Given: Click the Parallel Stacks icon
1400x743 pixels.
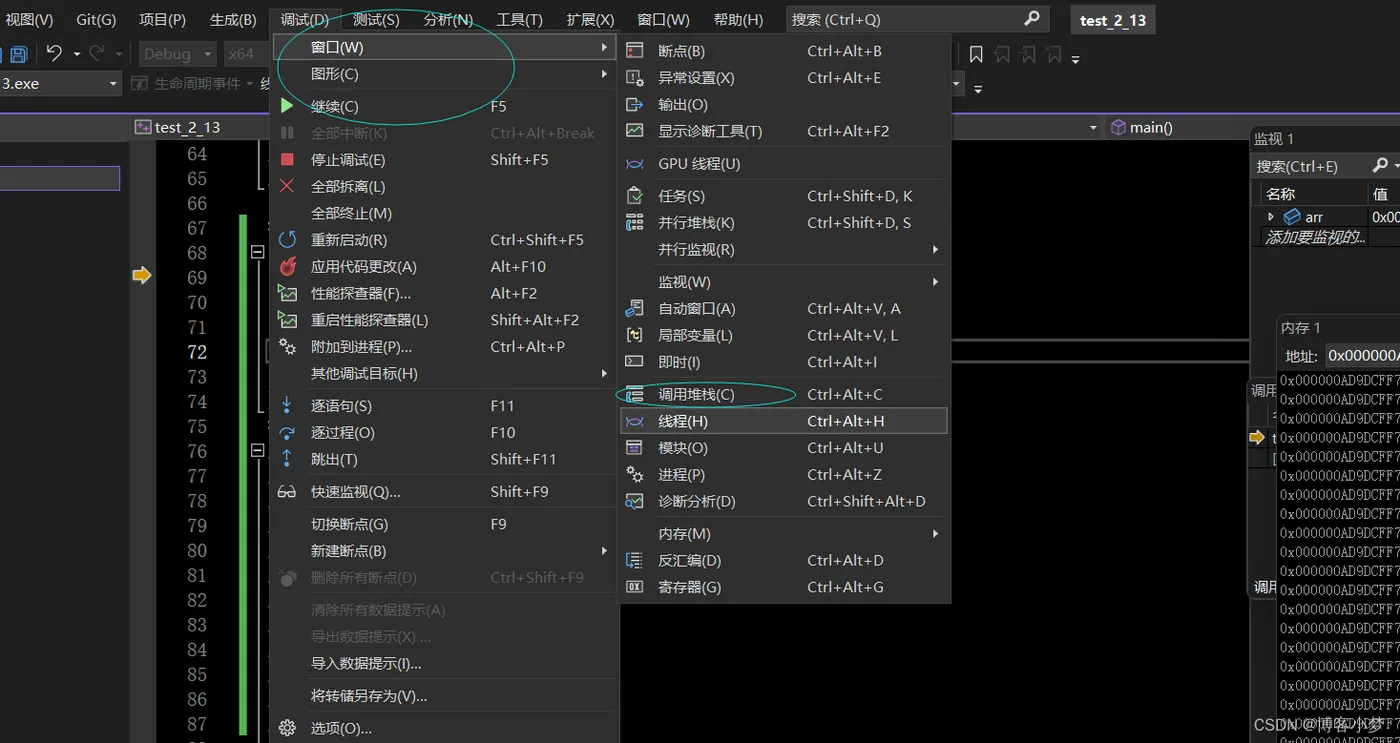Looking at the screenshot, I should [634, 222].
